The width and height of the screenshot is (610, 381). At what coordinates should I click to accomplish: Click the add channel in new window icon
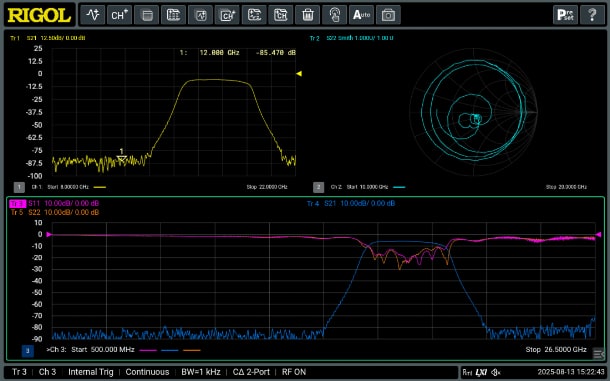(x=227, y=15)
